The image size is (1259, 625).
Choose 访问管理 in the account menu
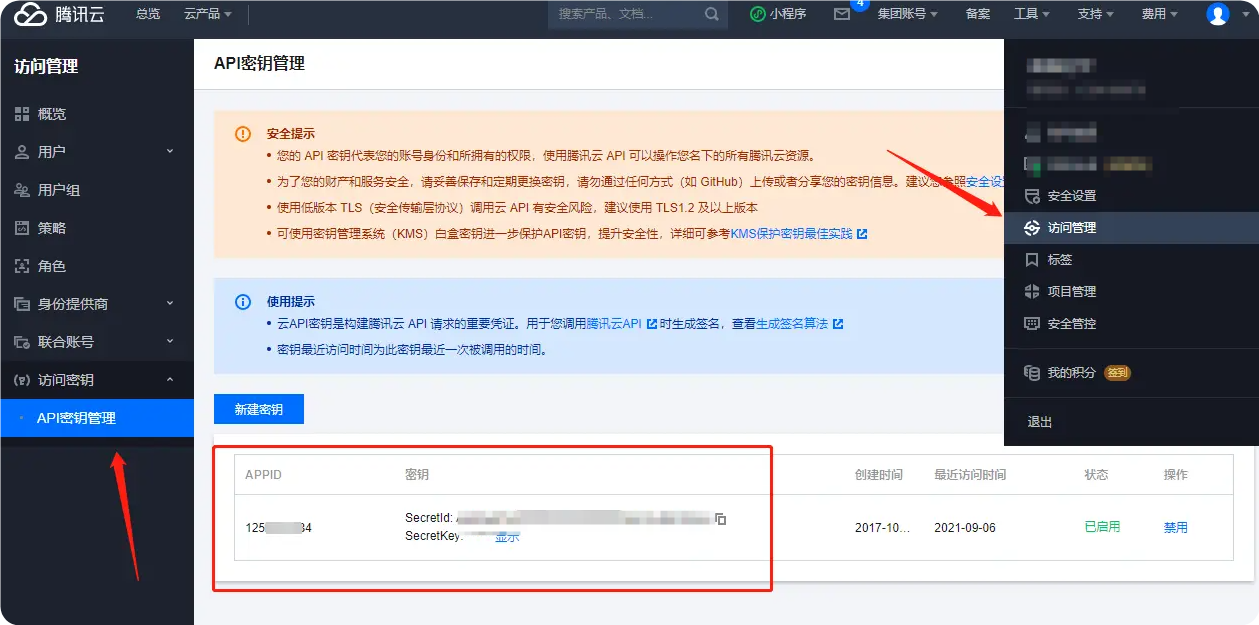point(1131,228)
